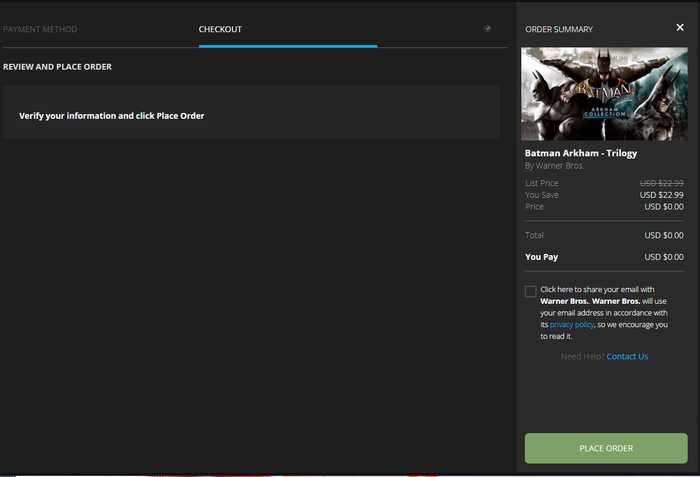Image resolution: width=700 pixels, height=477 pixels.
Task: Click the Batman Arkham - Trilogy title
Action: click(x=581, y=153)
